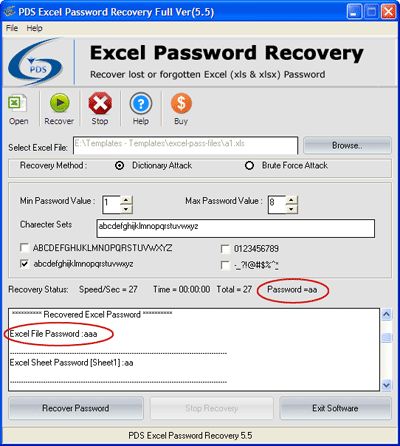The image size is (400, 446).
Task: Open the blue Help question icon
Action: [141, 103]
